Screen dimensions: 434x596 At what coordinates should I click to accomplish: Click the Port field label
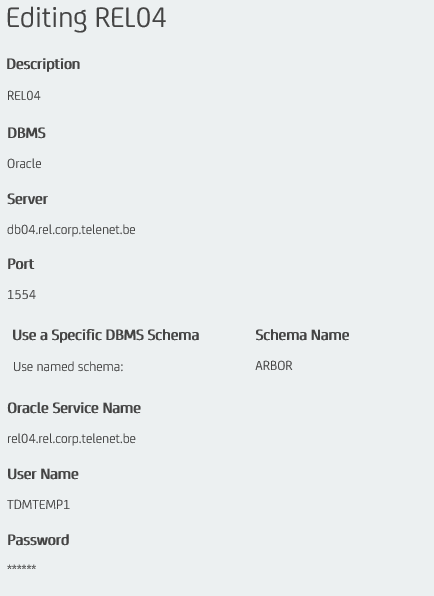[x=21, y=264]
